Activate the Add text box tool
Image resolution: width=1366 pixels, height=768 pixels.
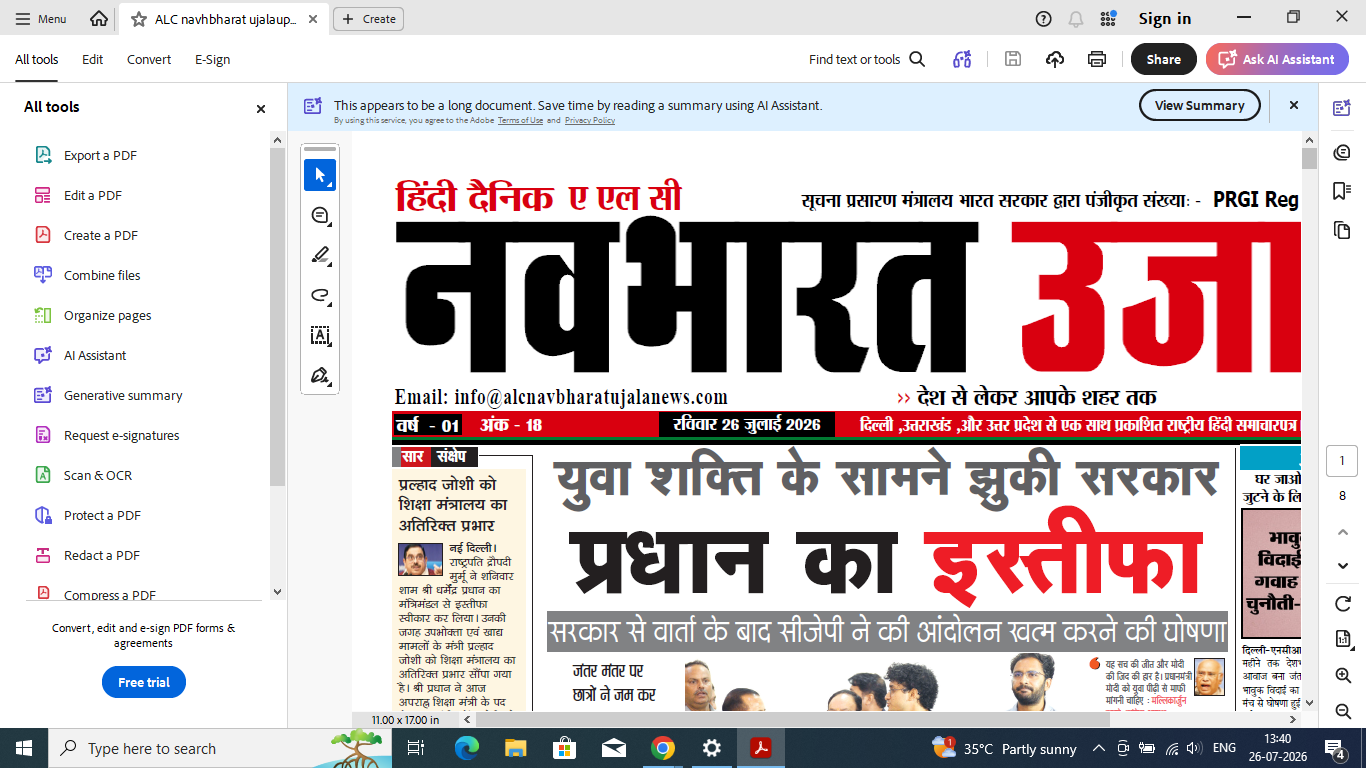[320, 335]
